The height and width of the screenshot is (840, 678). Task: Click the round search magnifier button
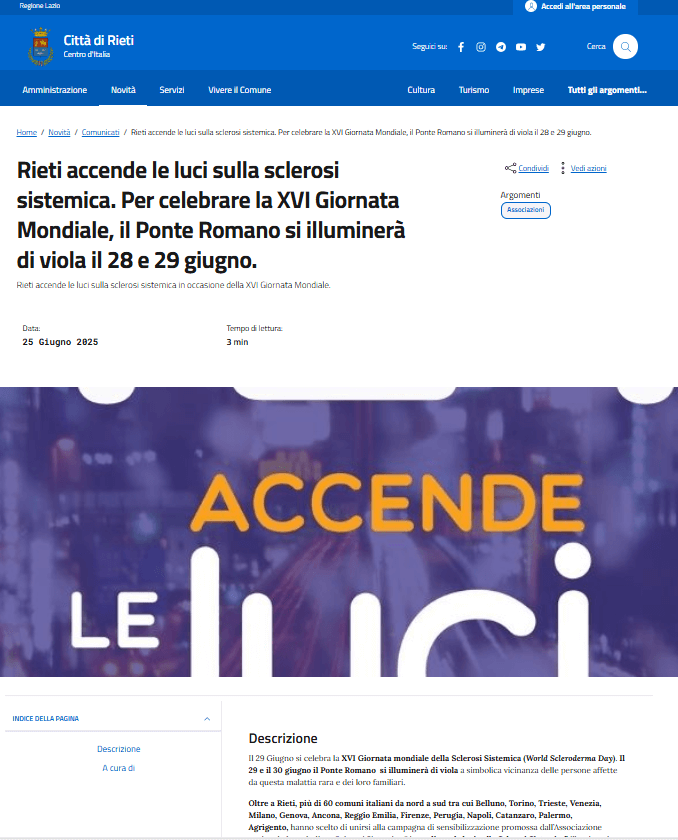pyautogui.click(x=625, y=47)
